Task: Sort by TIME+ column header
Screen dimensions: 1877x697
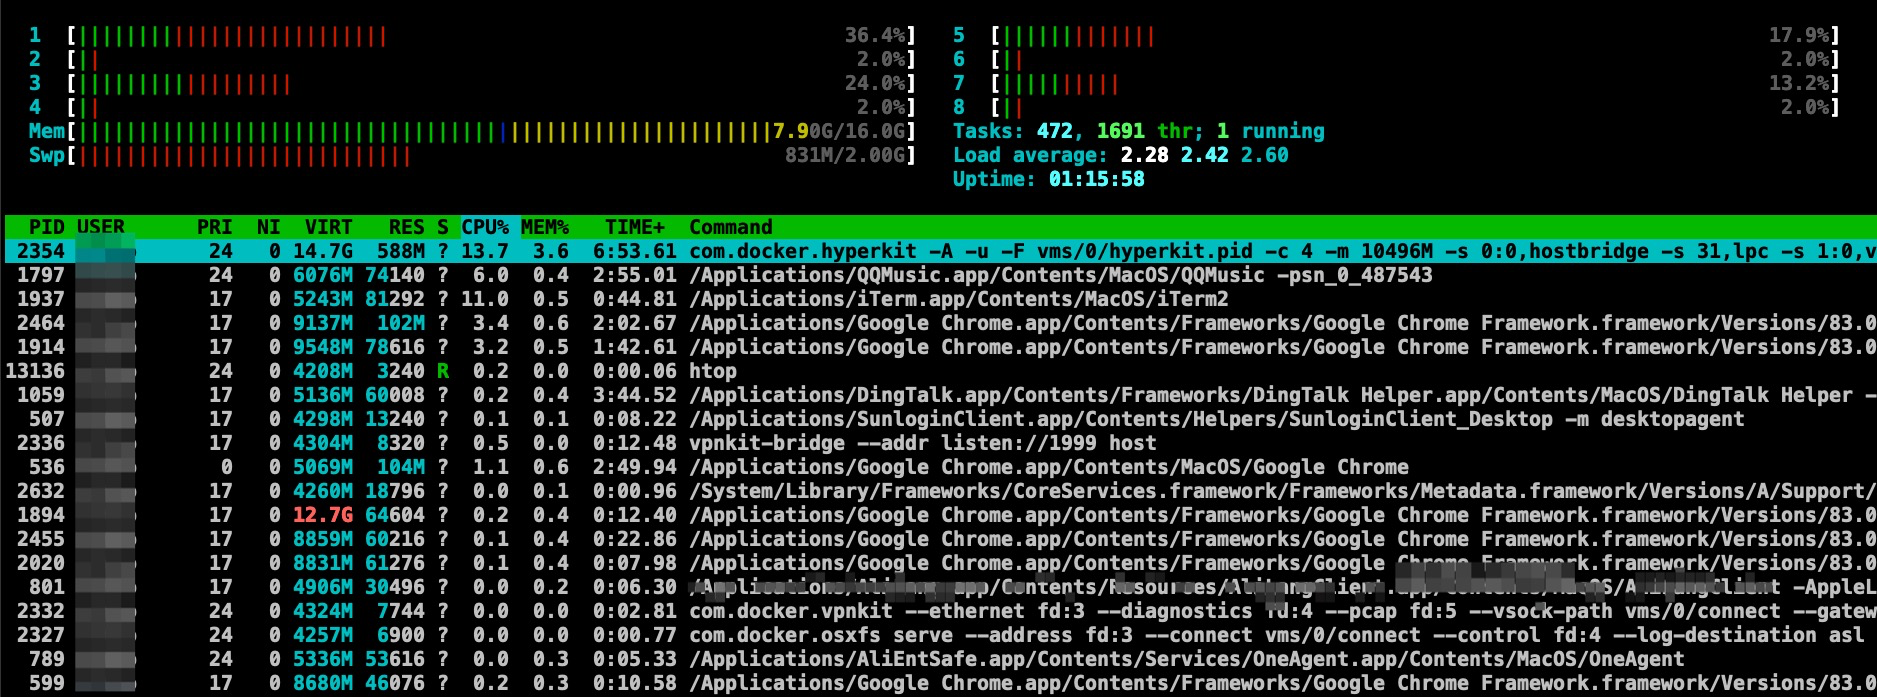Action: coord(635,227)
